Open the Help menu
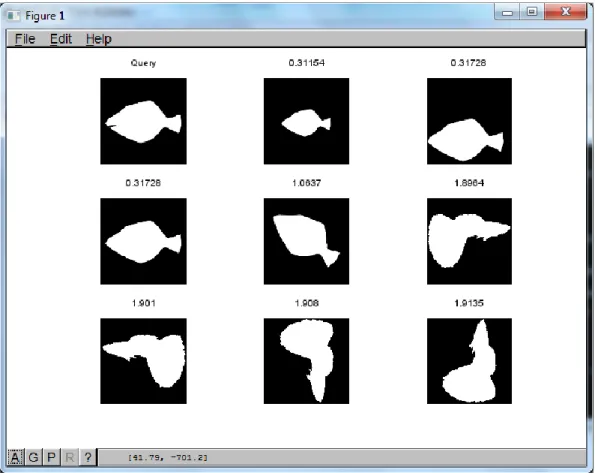 click(99, 39)
